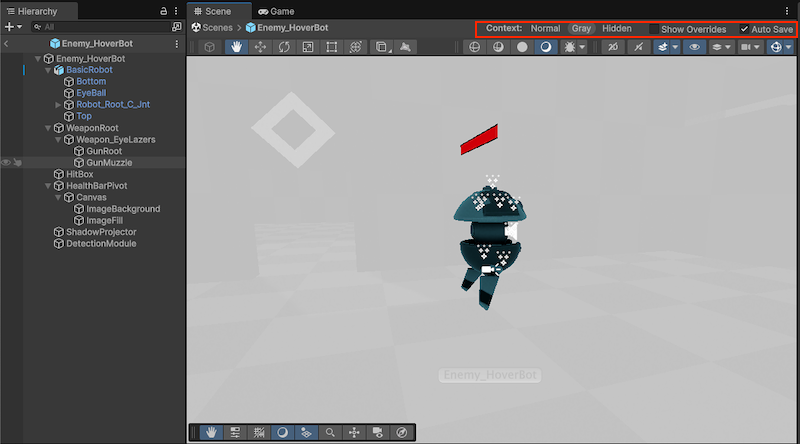Select the Hand view tool in top toolbar

tap(237, 47)
